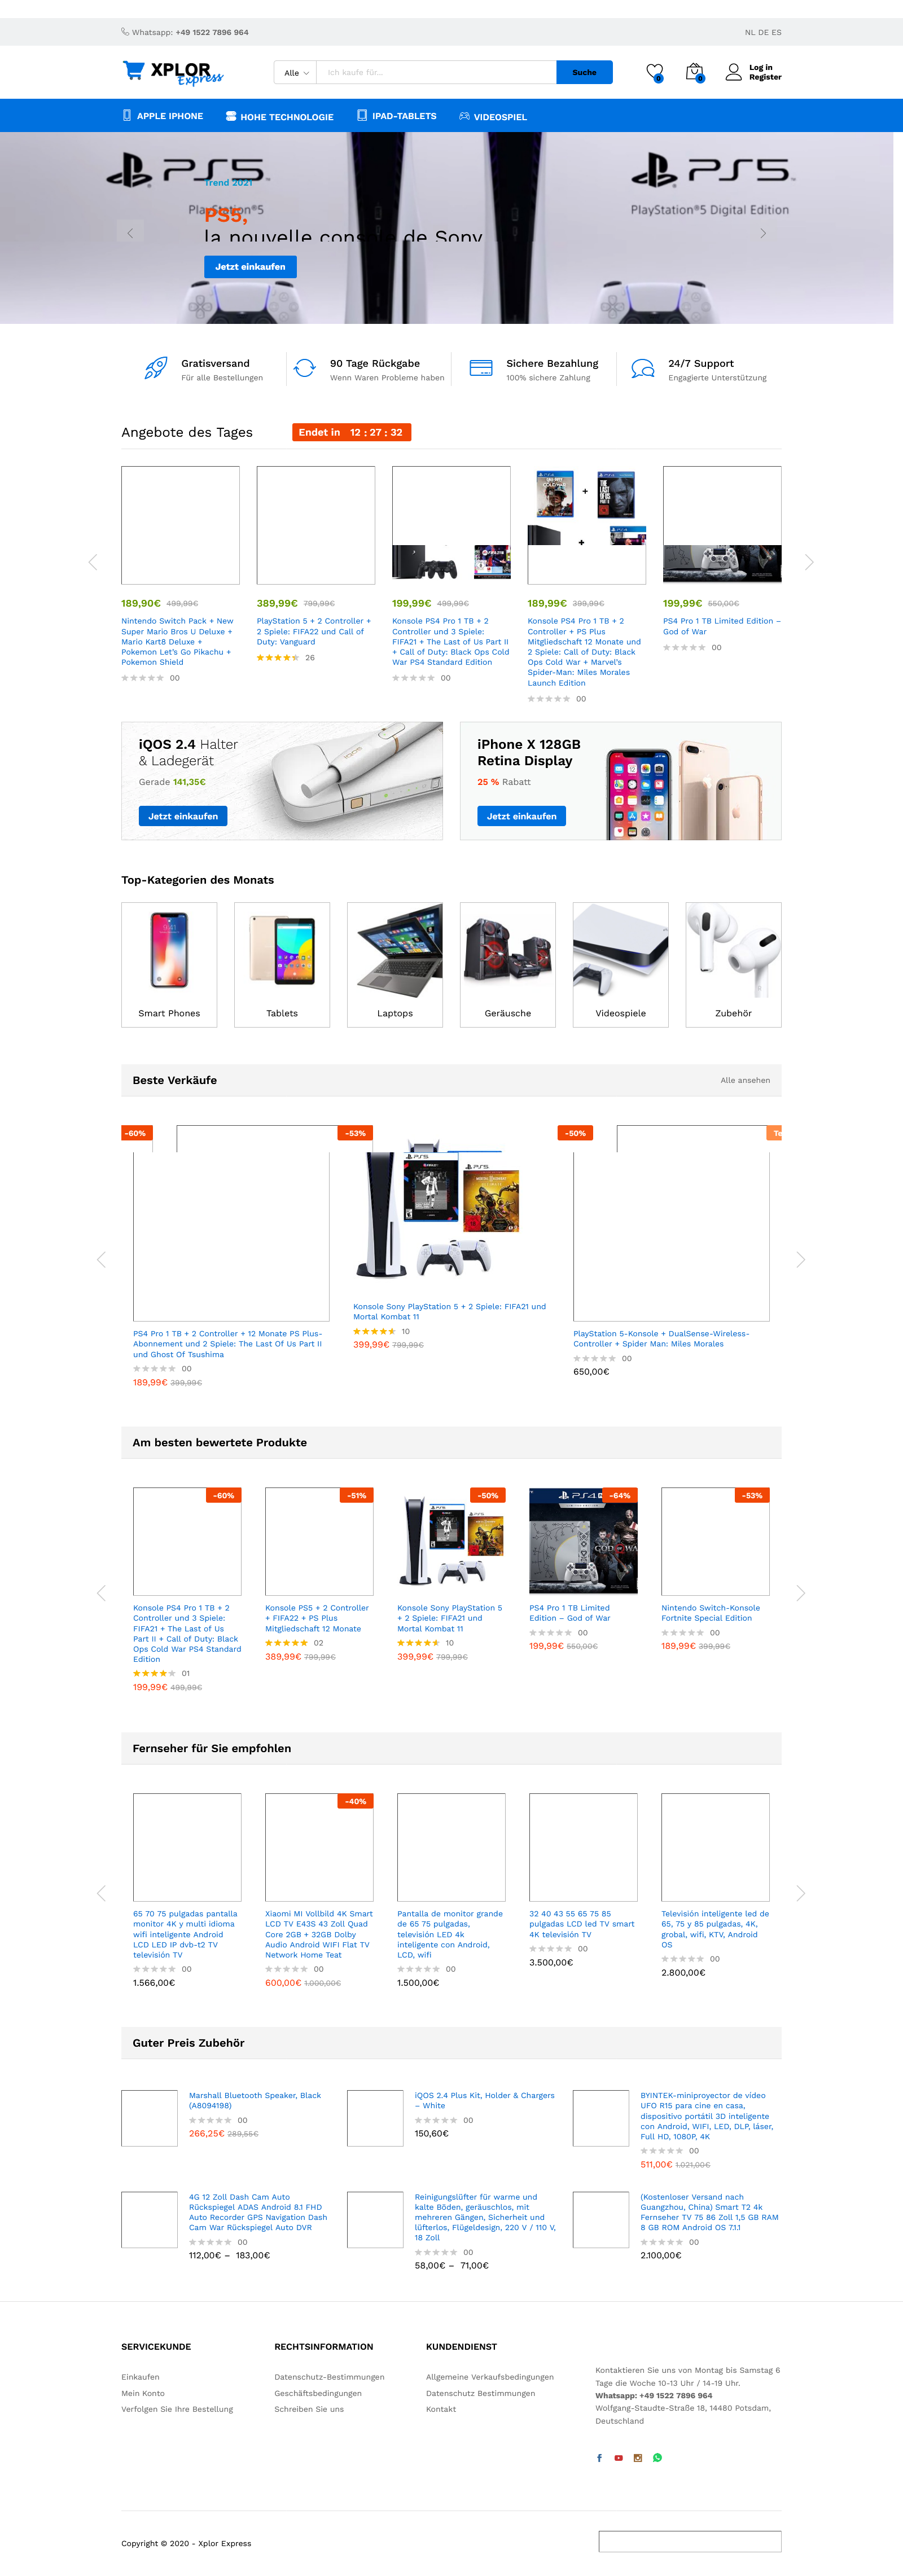Open the wishlist heart icon
Image resolution: width=903 pixels, height=2576 pixels.
654,72
